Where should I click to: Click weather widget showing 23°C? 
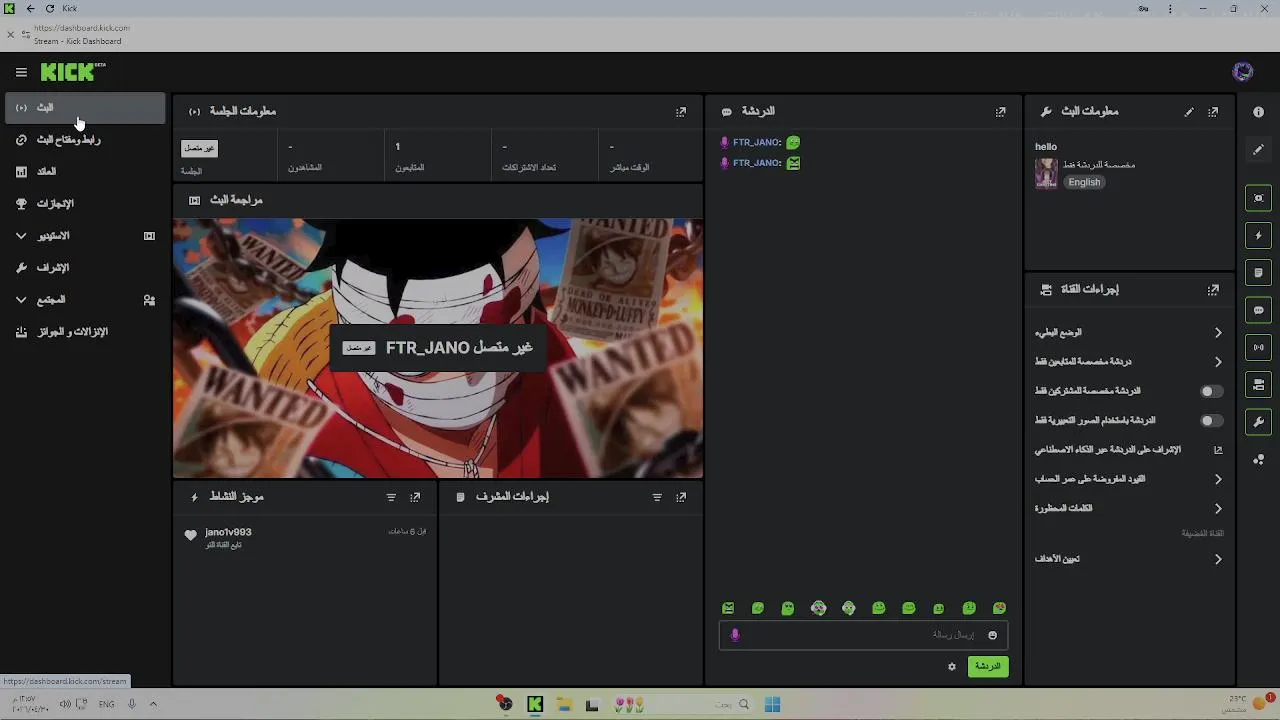[1250, 704]
